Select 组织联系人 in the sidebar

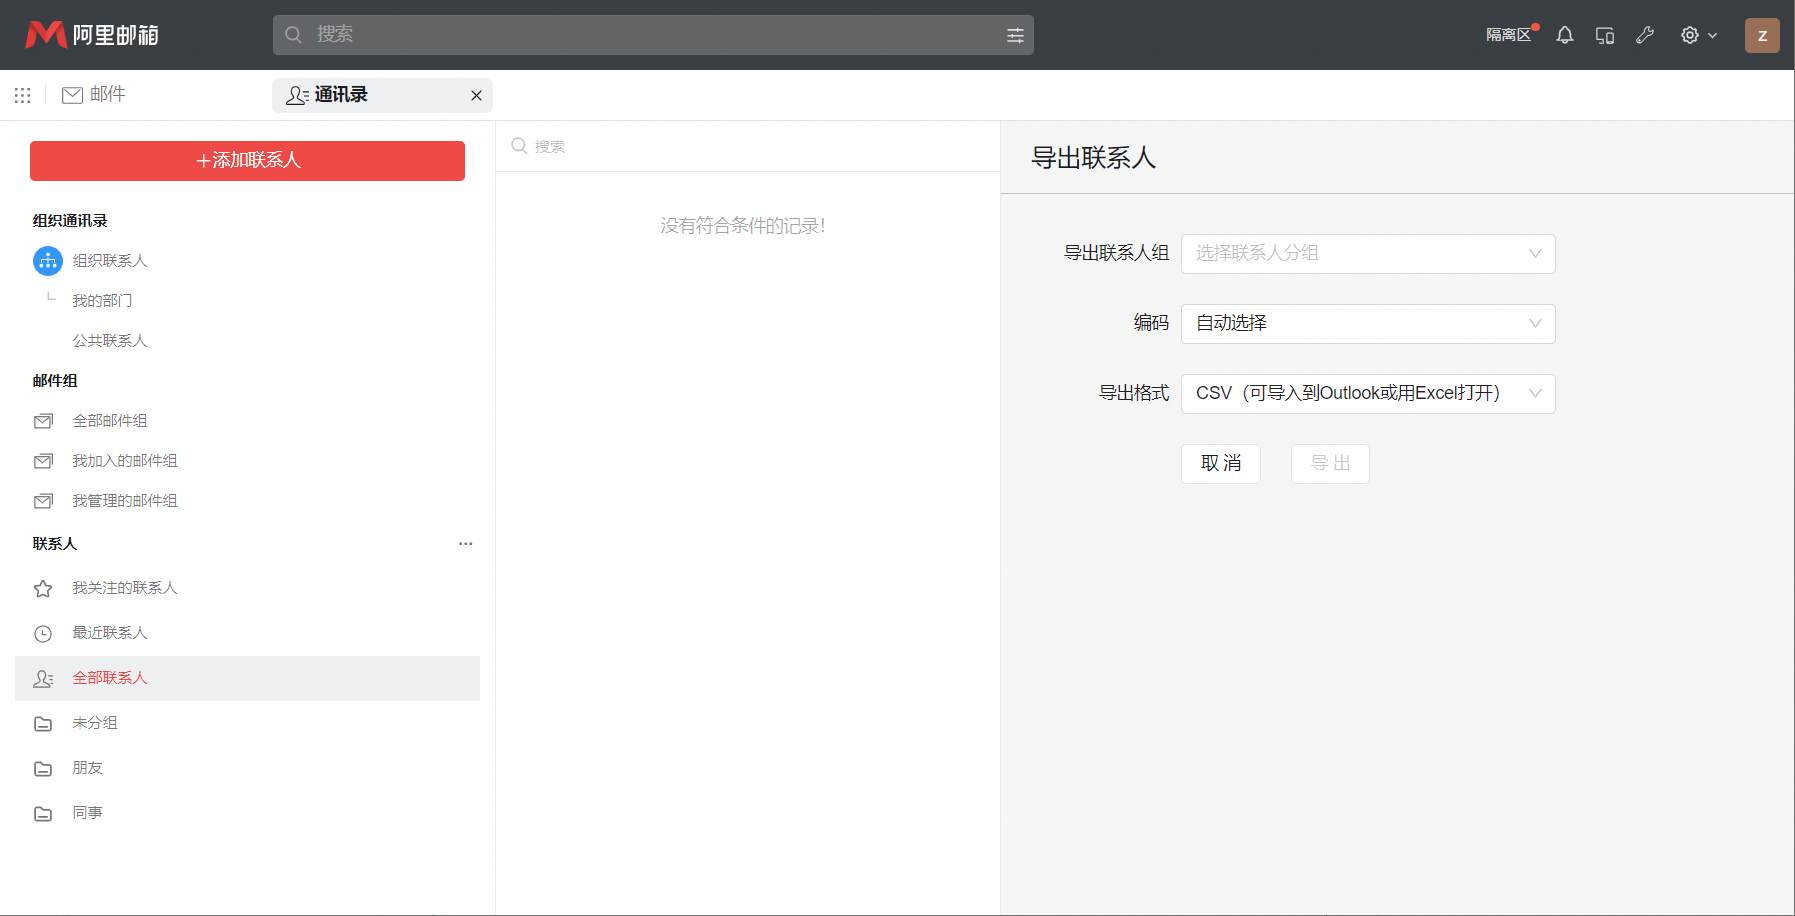coord(109,261)
